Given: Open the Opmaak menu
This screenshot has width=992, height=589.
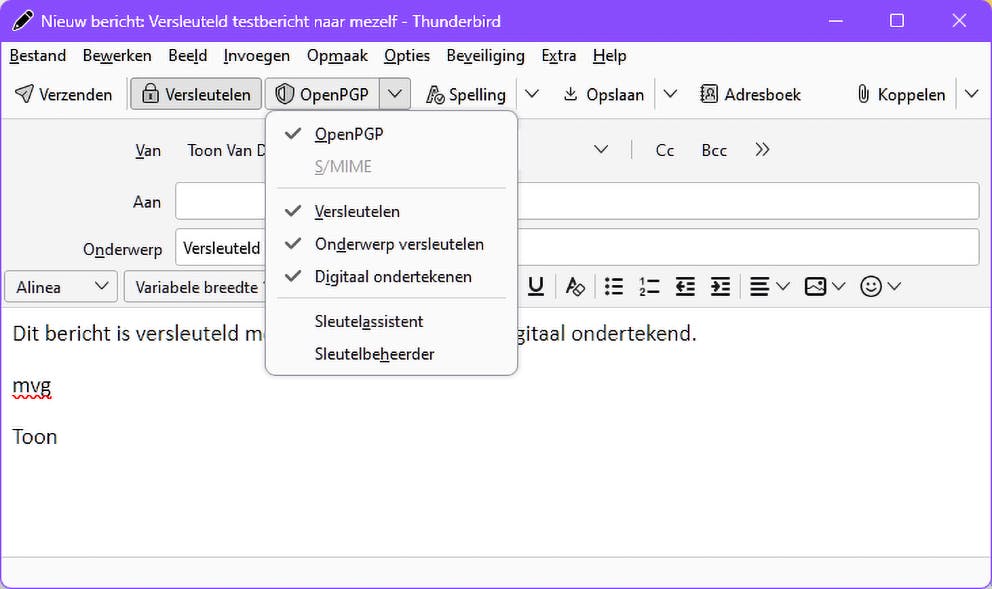Looking at the screenshot, I should (x=337, y=56).
